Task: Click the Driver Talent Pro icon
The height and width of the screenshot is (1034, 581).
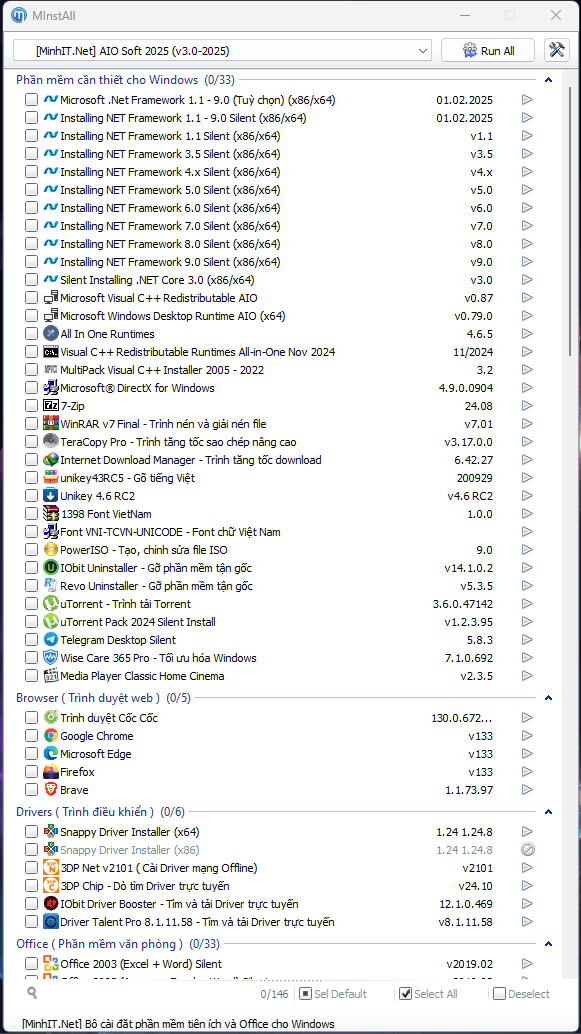Action: tap(51, 922)
